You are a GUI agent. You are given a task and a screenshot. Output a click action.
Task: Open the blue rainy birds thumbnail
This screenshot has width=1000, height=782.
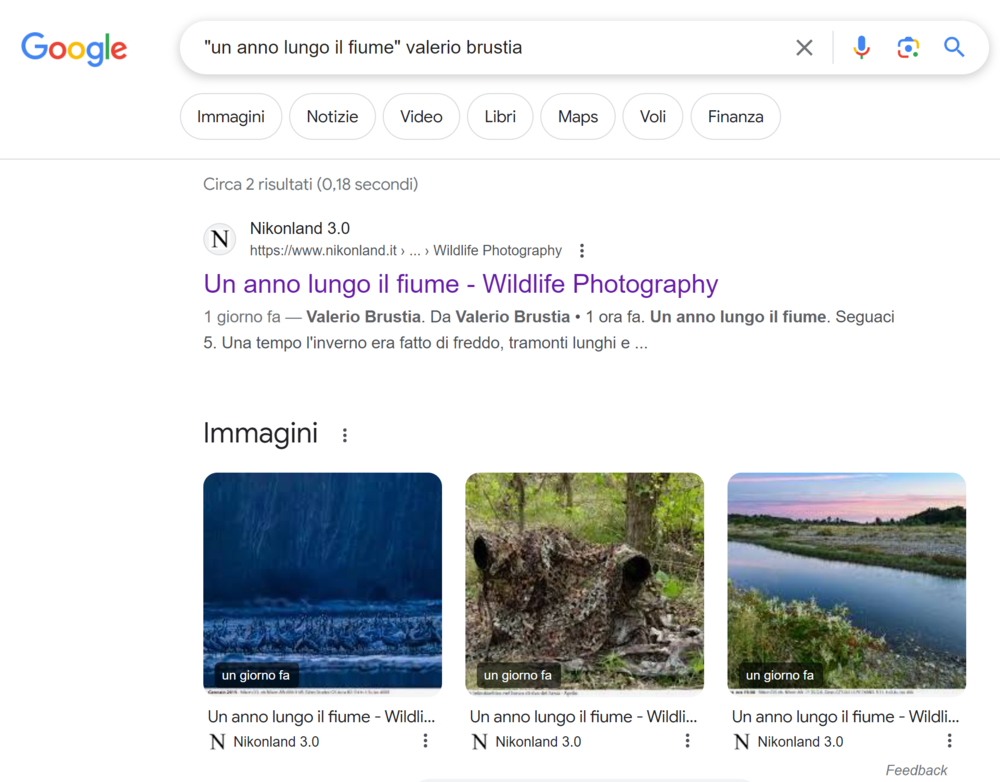[x=323, y=582]
